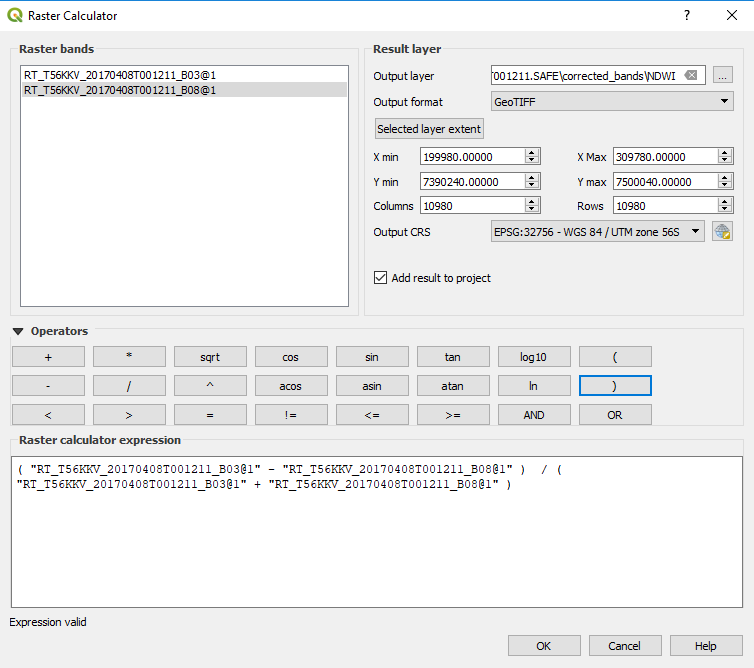Add the division operator
754x668 pixels.
[129, 386]
